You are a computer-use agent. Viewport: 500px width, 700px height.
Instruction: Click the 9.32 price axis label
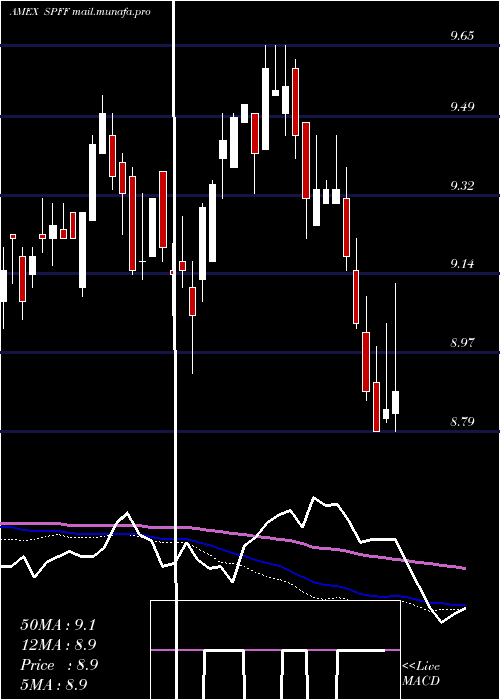point(462,186)
